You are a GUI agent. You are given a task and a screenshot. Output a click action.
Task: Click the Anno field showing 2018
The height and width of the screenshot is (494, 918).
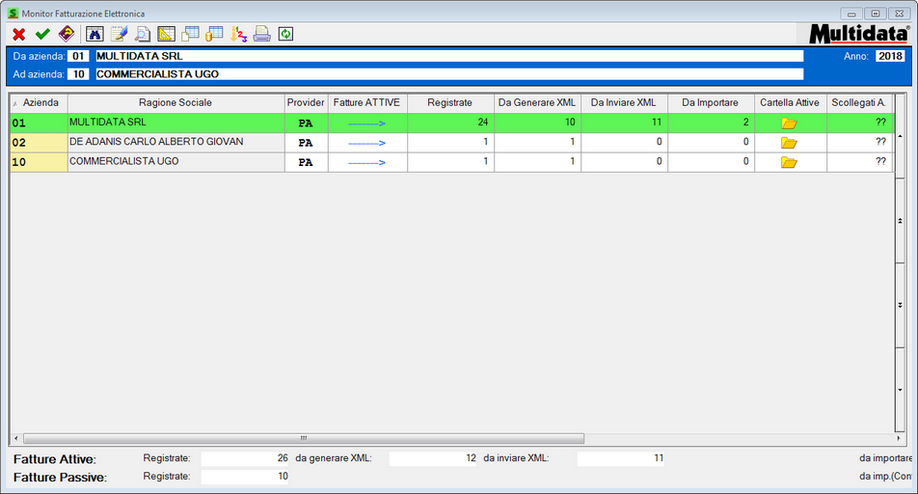[890, 56]
